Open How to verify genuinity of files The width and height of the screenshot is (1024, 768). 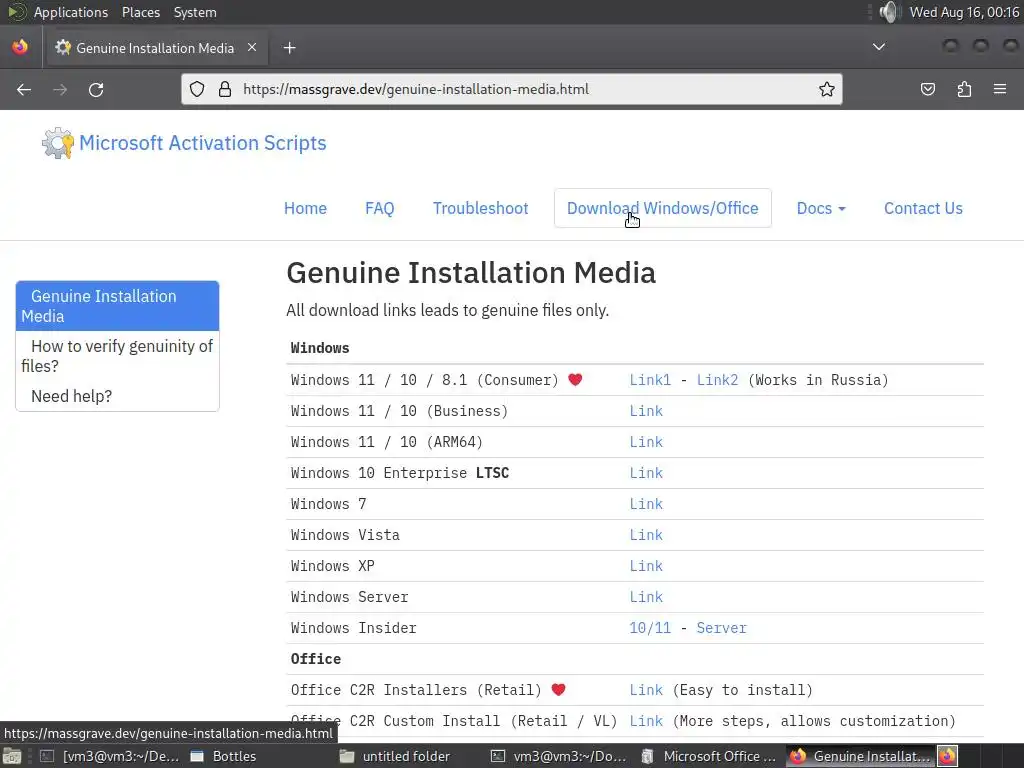118,356
